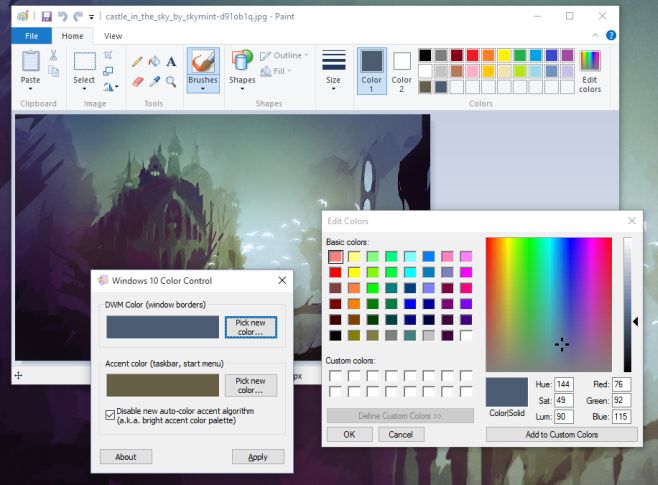Open the File menu tab
Screen dimensions: 658x485
(x=31, y=36)
